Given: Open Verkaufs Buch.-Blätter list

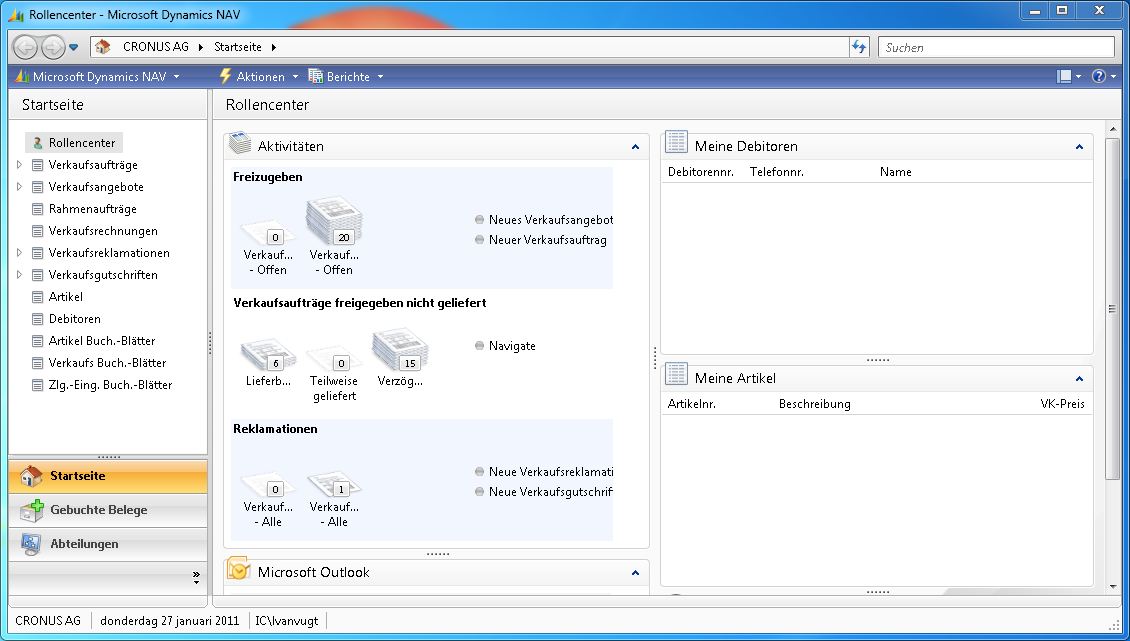Looking at the screenshot, I should (x=107, y=363).
